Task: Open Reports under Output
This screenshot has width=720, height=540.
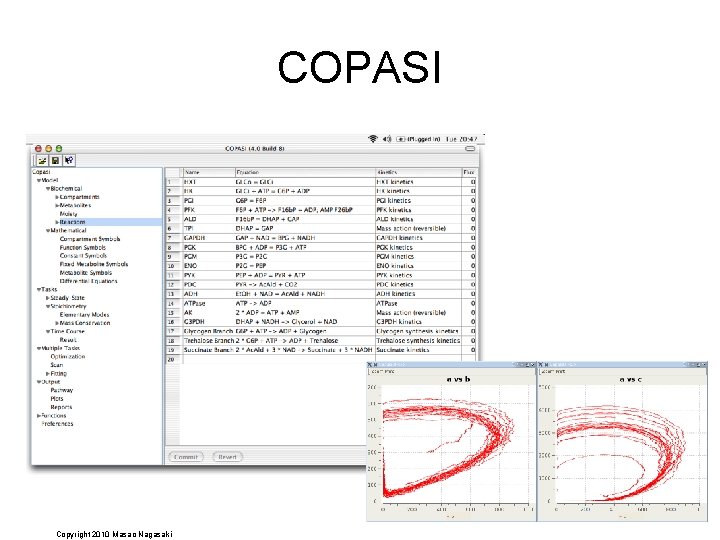Action: 61,407
